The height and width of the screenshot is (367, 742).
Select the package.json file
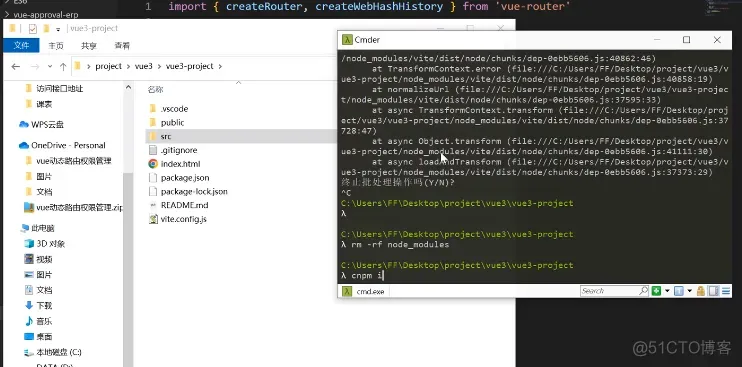point(185,178)
